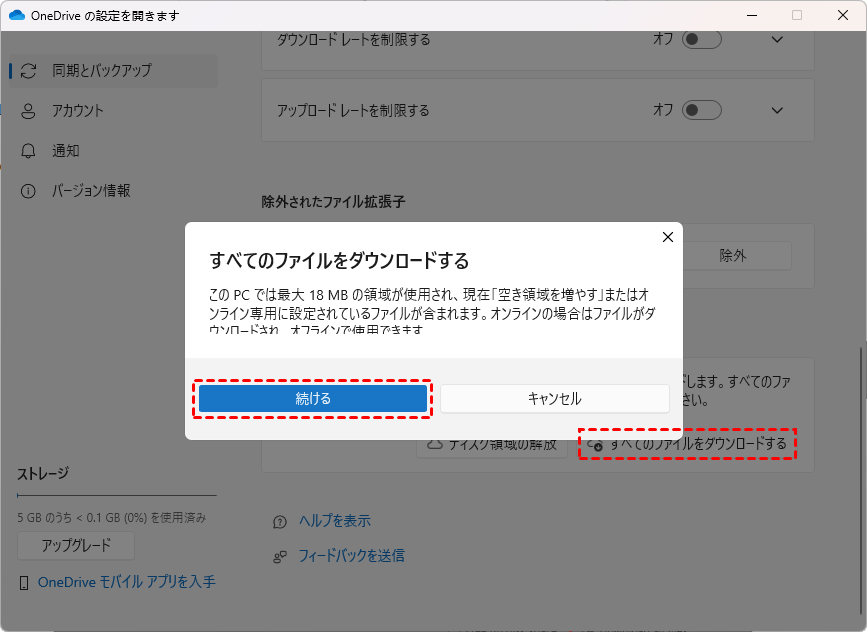This screenshot has height=632, width=867.
Task: Click the bell icon beside 通知
Action: [28, 151]
